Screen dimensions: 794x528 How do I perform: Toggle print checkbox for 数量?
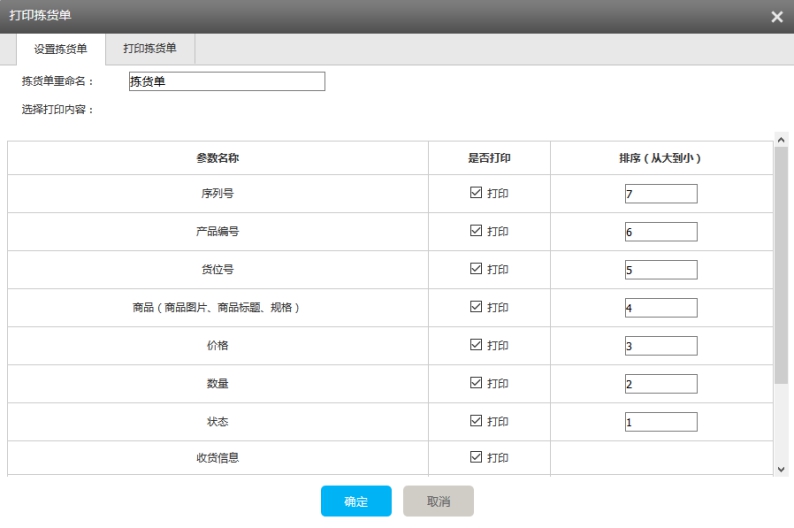click(x=476, y=383)
